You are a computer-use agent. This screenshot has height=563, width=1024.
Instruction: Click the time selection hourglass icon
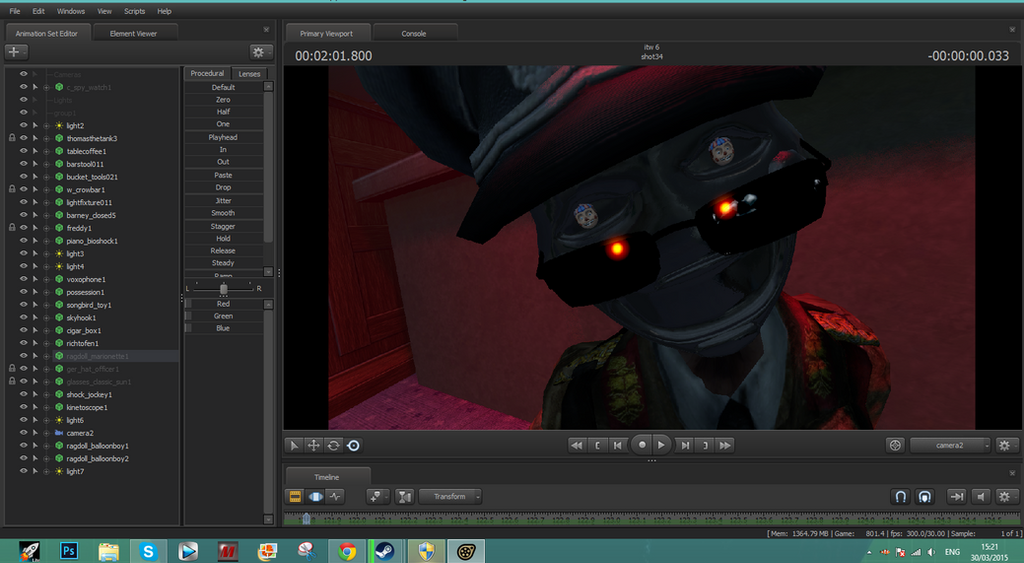[405, 496]
